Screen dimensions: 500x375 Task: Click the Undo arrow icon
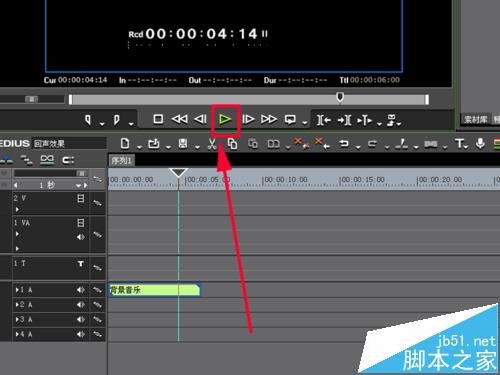(x=344, y=144)
